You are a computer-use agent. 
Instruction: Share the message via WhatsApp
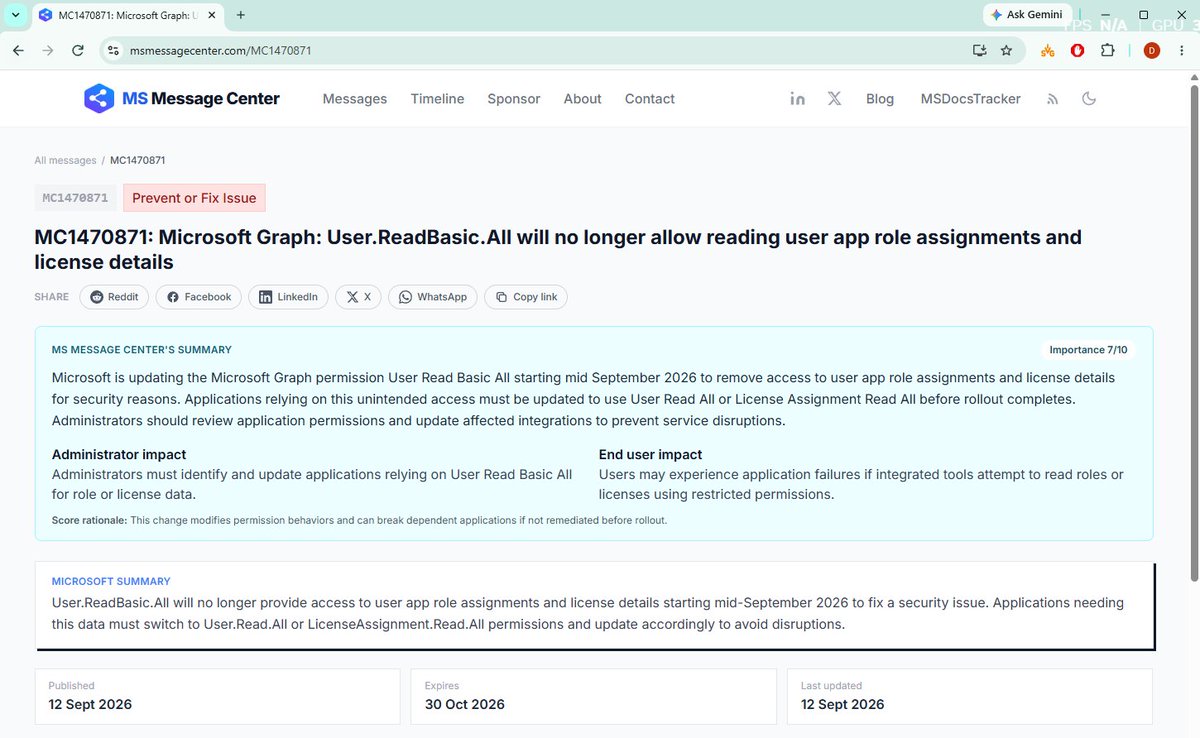(x=433, y=297)
